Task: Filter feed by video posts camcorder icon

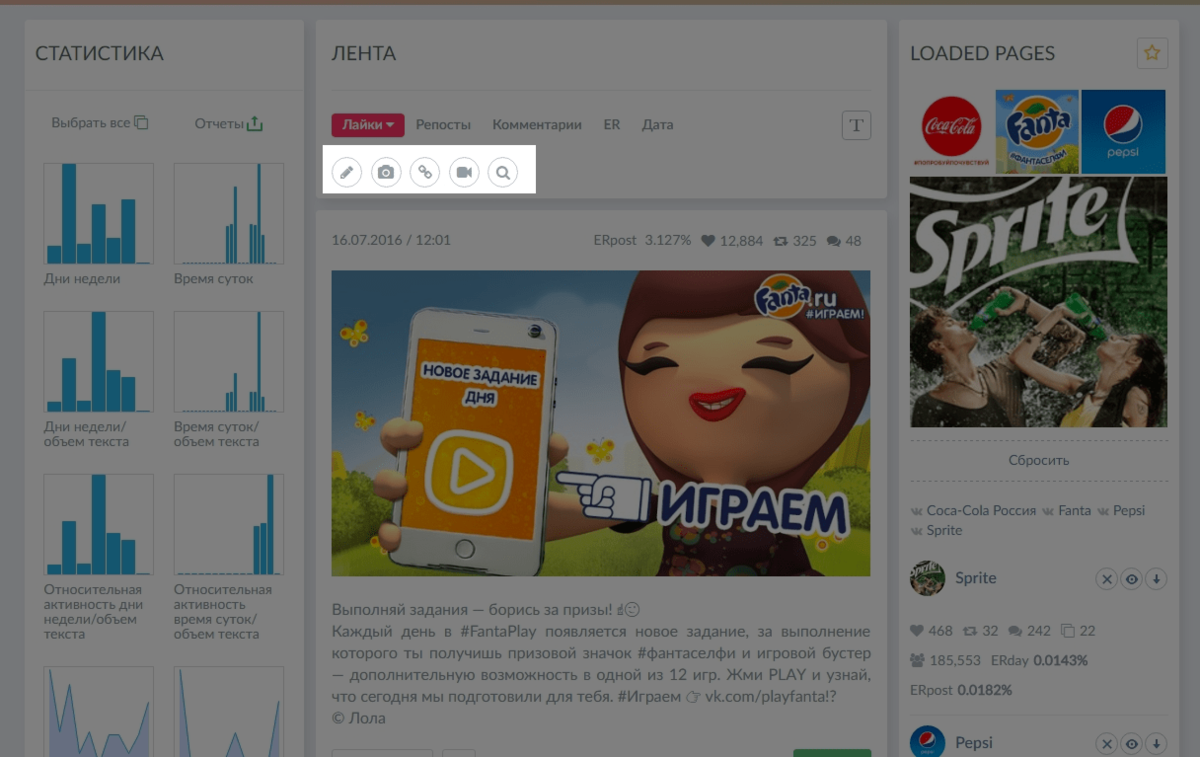Action: pyautogui.click(x=464, y=173)
